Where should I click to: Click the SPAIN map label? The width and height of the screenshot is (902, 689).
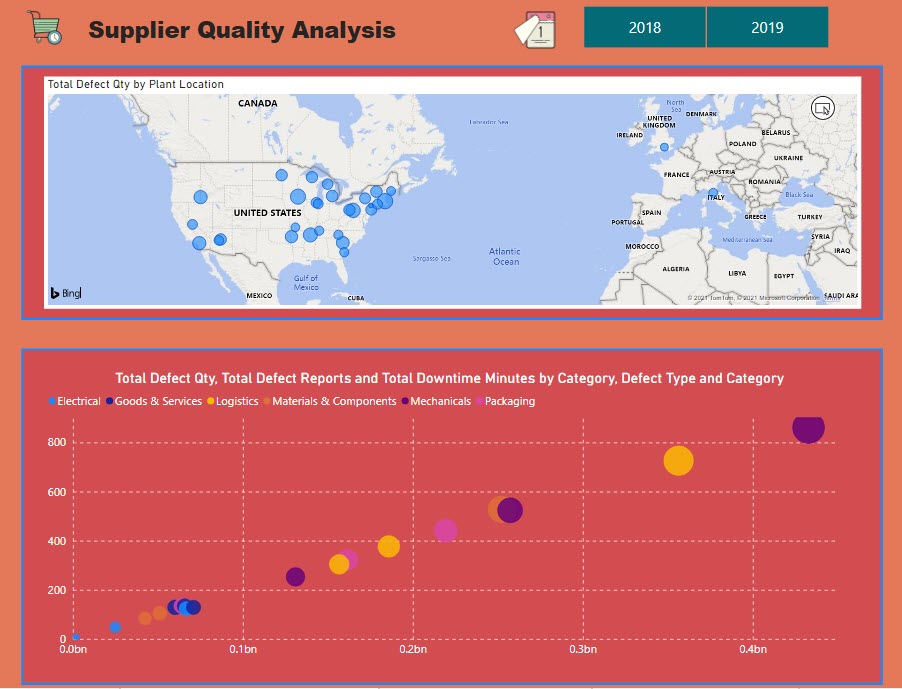point(651,212)
